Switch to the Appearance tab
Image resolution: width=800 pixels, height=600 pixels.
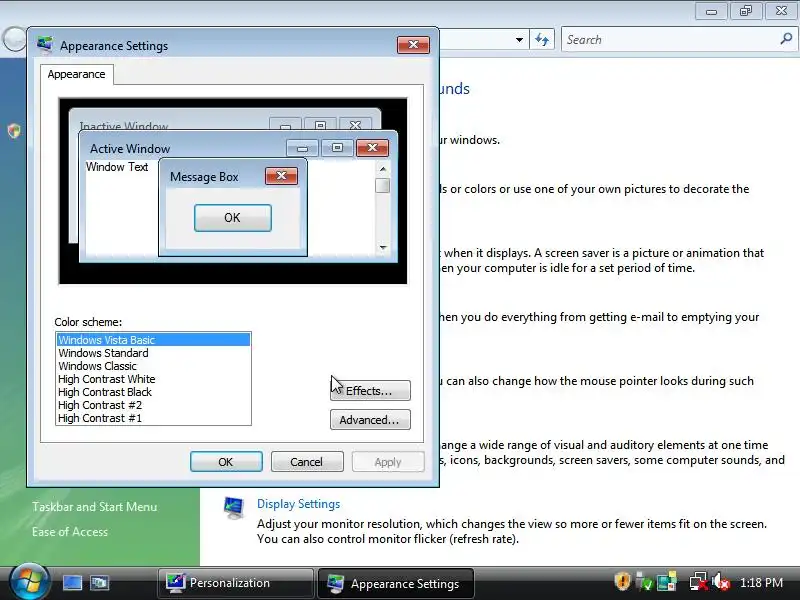click(x=77, y=74)
